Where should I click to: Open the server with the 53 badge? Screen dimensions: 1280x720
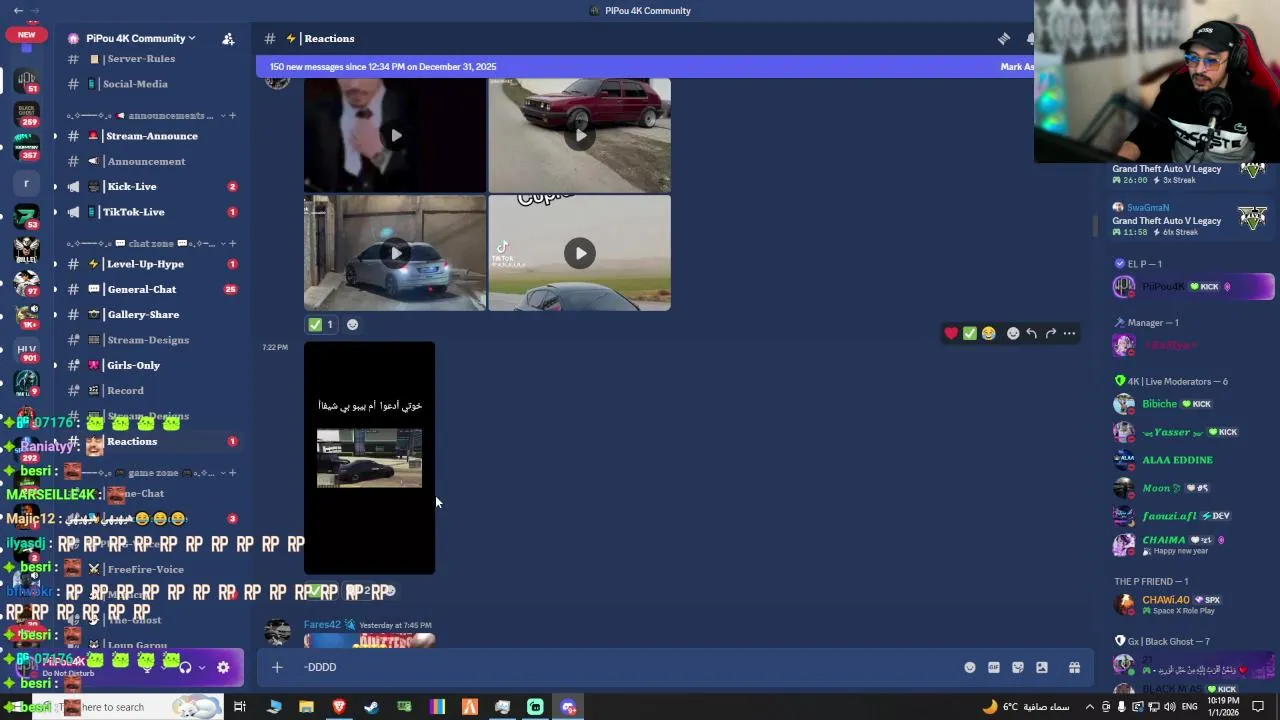(27, 216)
